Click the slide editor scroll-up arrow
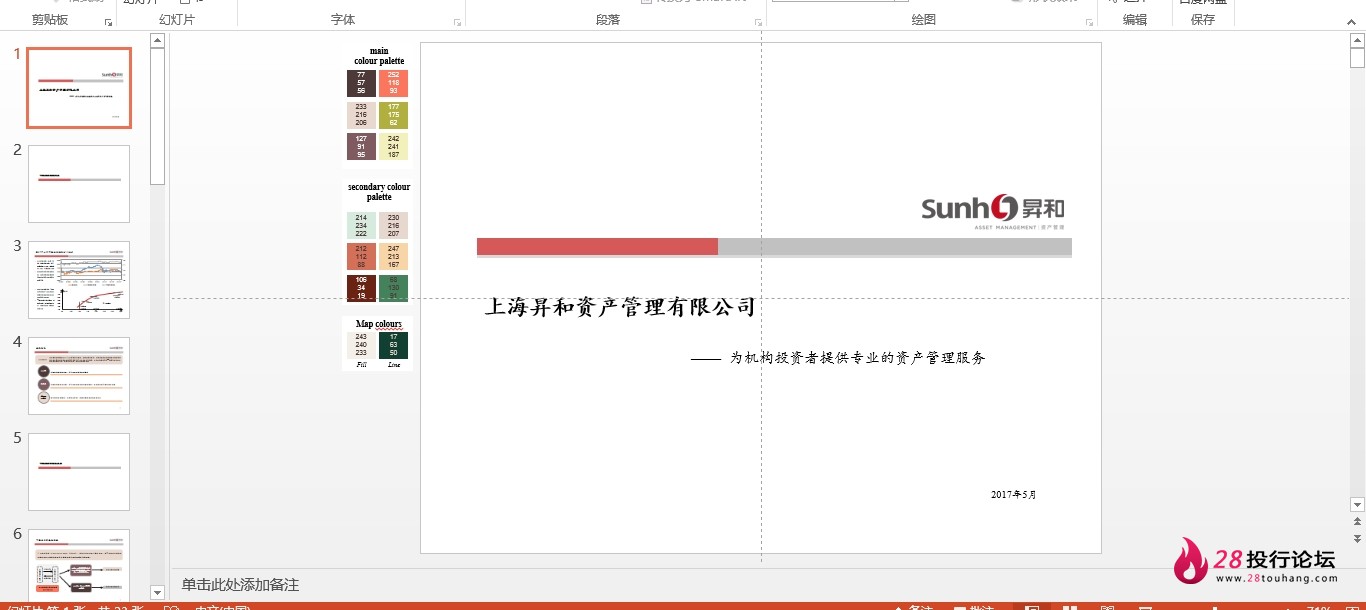The width and height of the screenshot is (1366, 610). tap(1357, 39)
